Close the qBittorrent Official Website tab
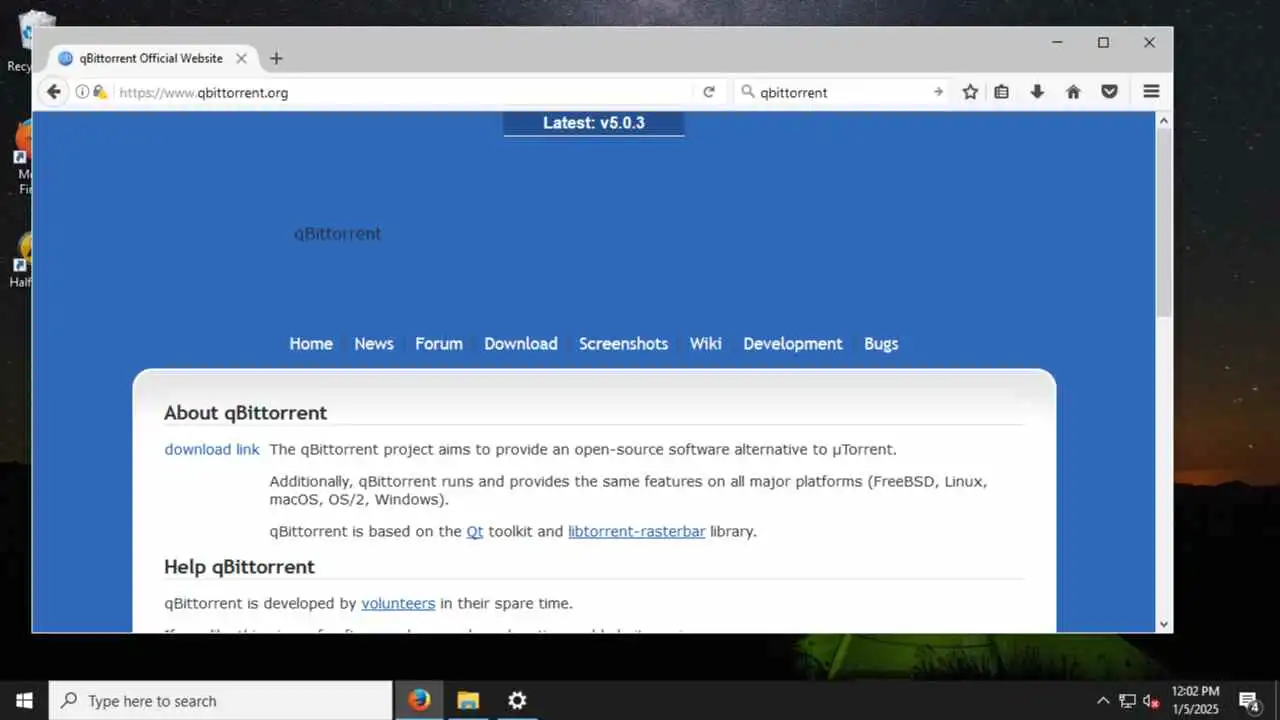Screen dimensions: 1280x720 coord(241,58)
